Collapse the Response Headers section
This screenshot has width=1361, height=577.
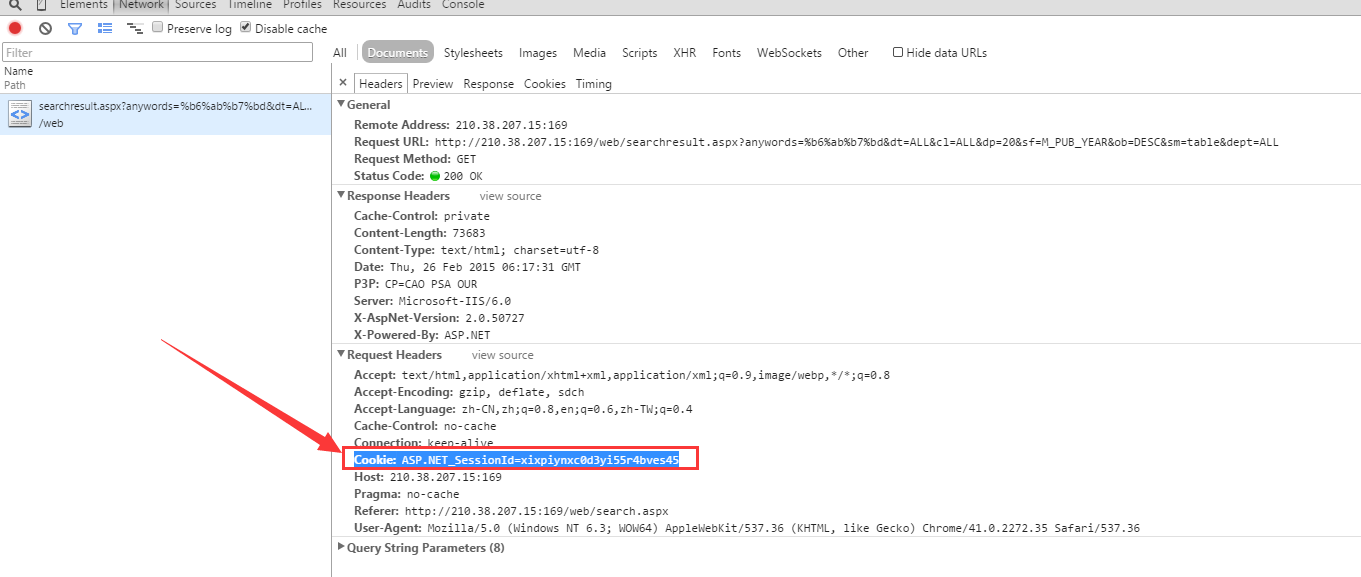(341, 195)
